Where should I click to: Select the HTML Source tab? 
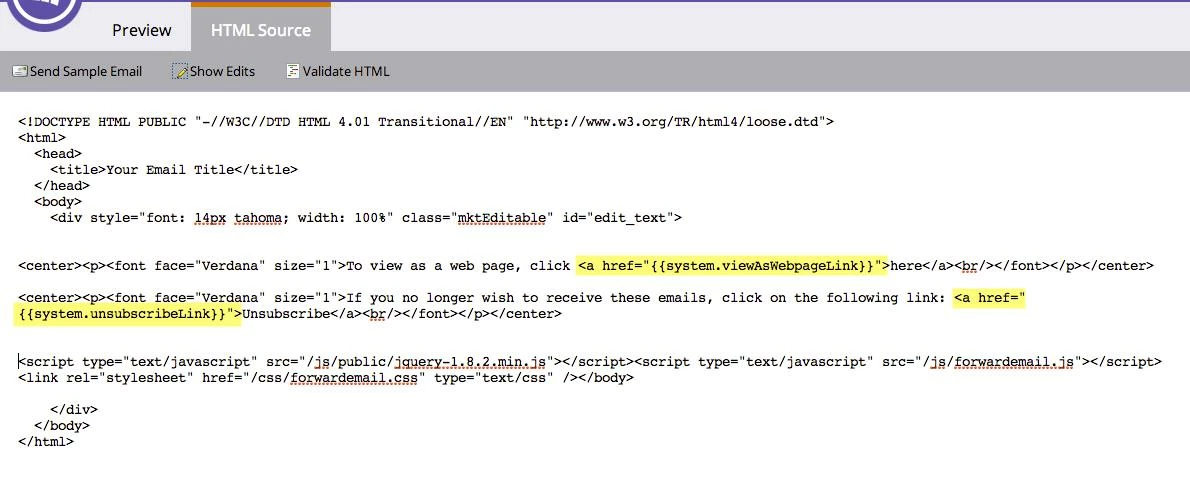[x=261, y=30]
